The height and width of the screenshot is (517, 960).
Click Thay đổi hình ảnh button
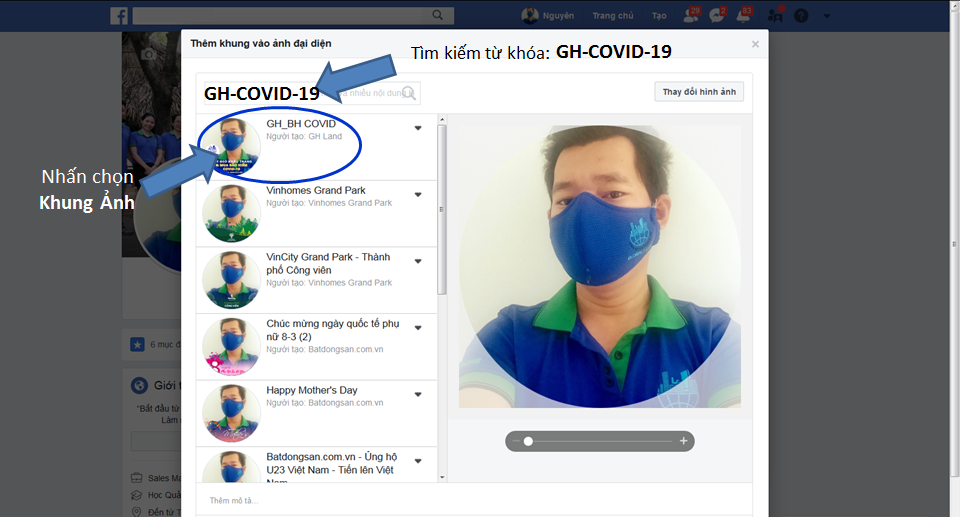pos(699,92)
